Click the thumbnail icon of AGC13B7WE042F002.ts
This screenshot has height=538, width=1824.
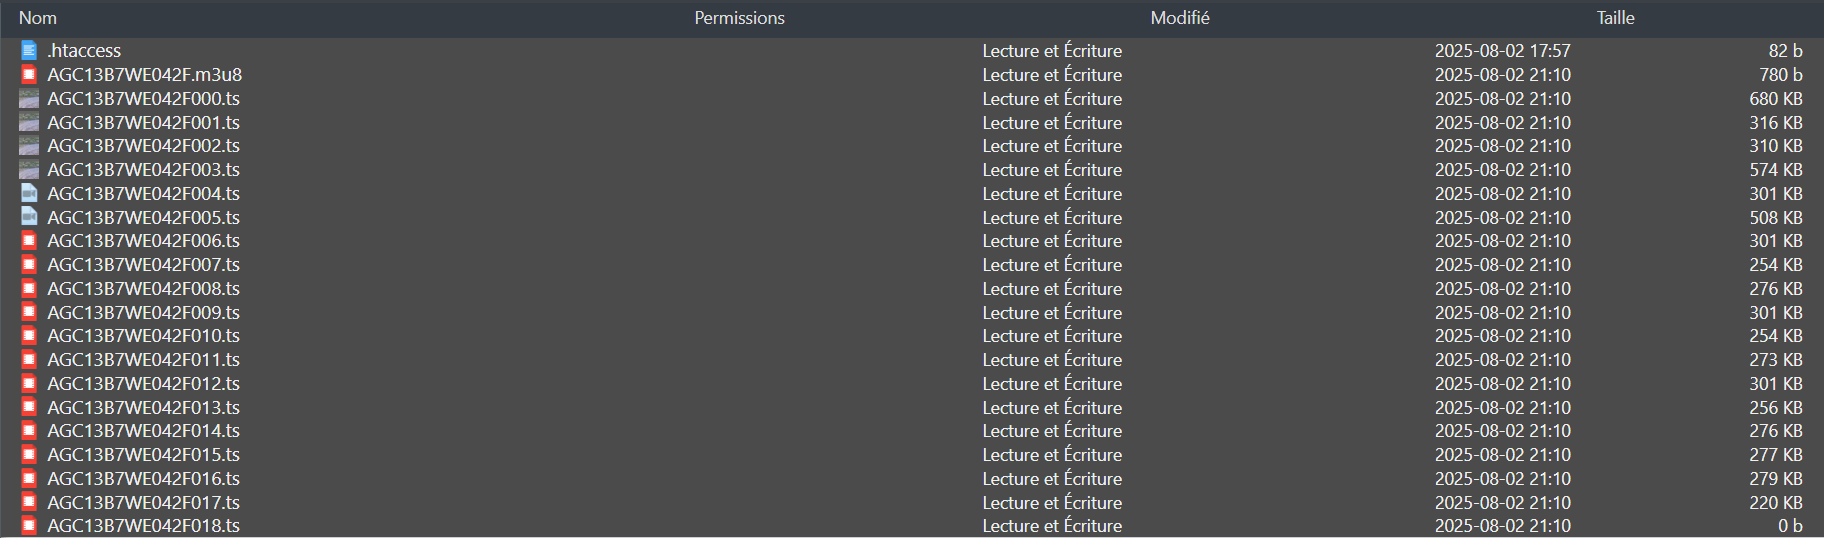[29, 146]
